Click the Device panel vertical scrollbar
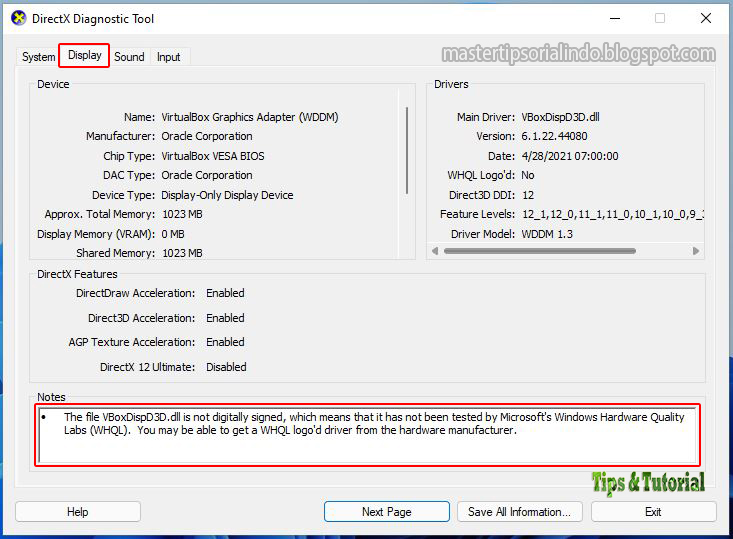 pos(407,151)
